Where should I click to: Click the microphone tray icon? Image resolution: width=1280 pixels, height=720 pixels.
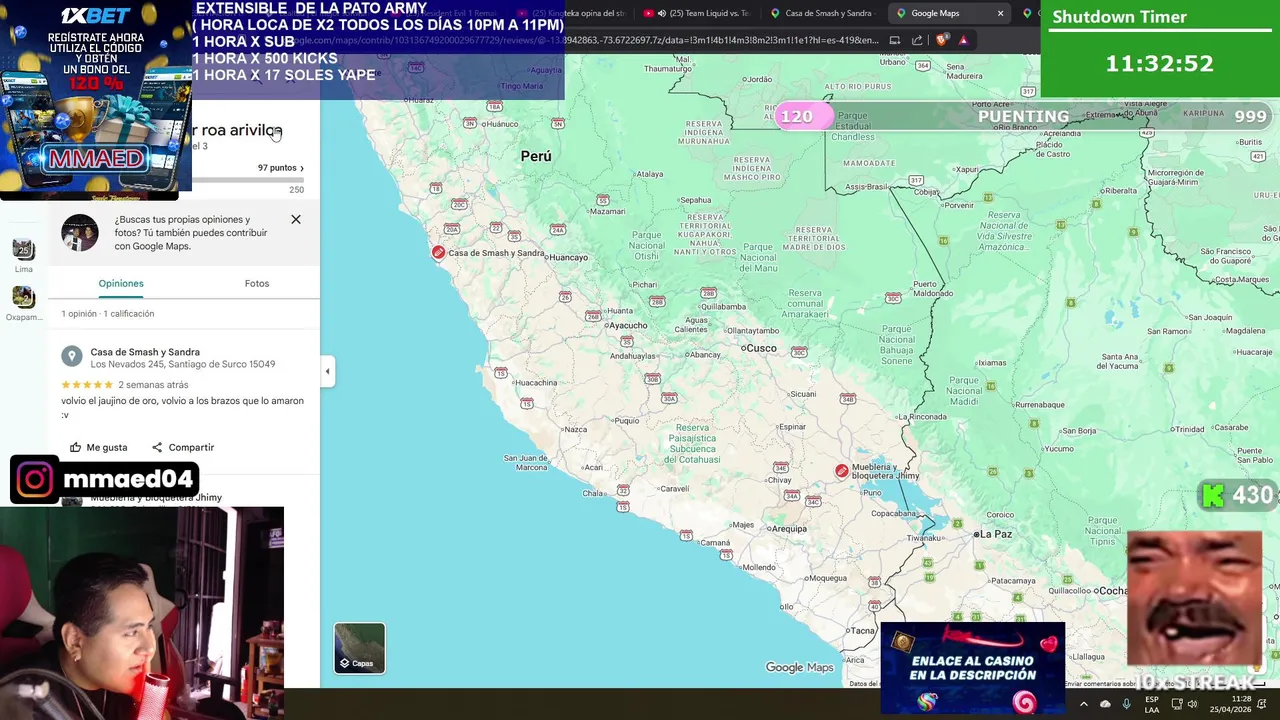[x=1127, y=704]
